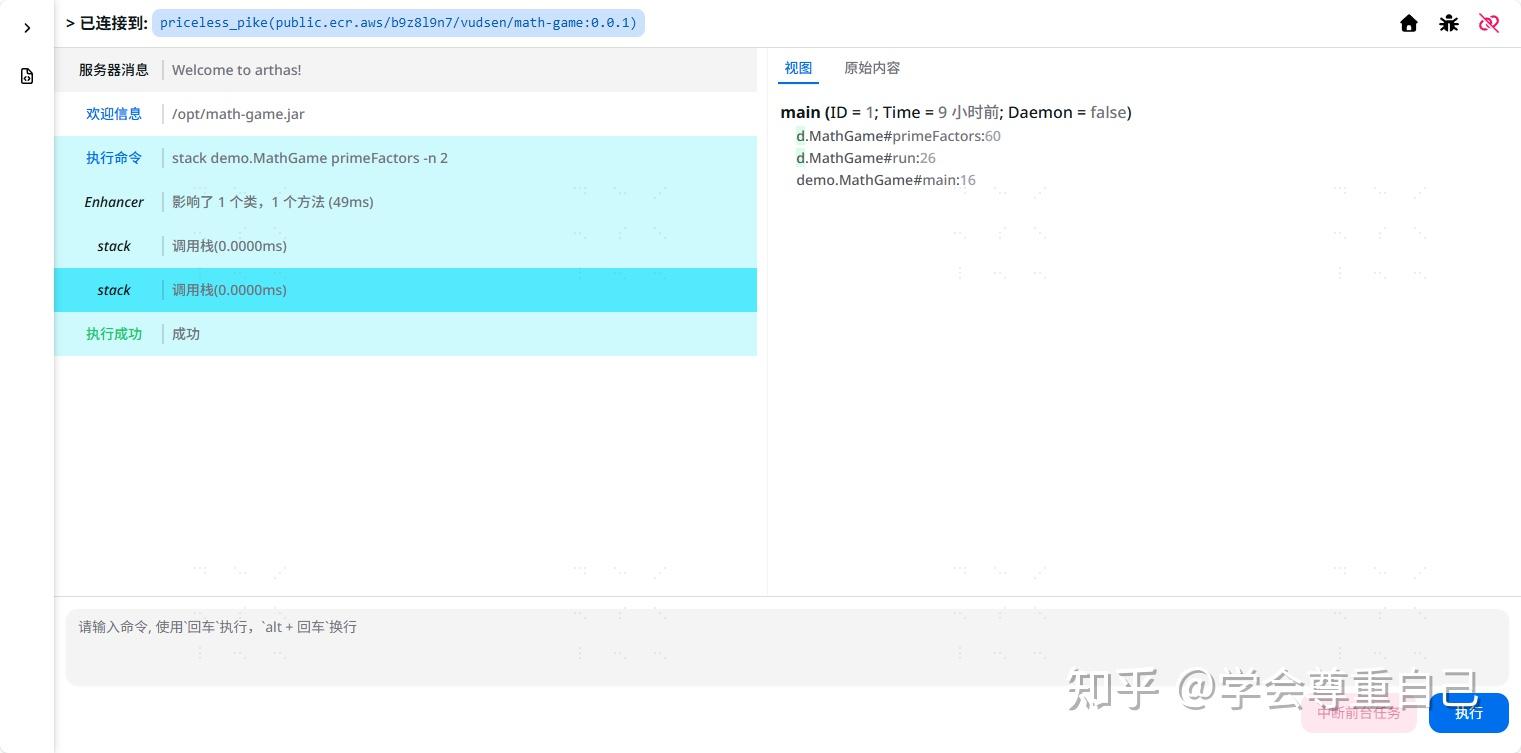Select the 服务器消息 Welcome to arthas row
The image size is (1521, 753).
[x=405, y=70]
